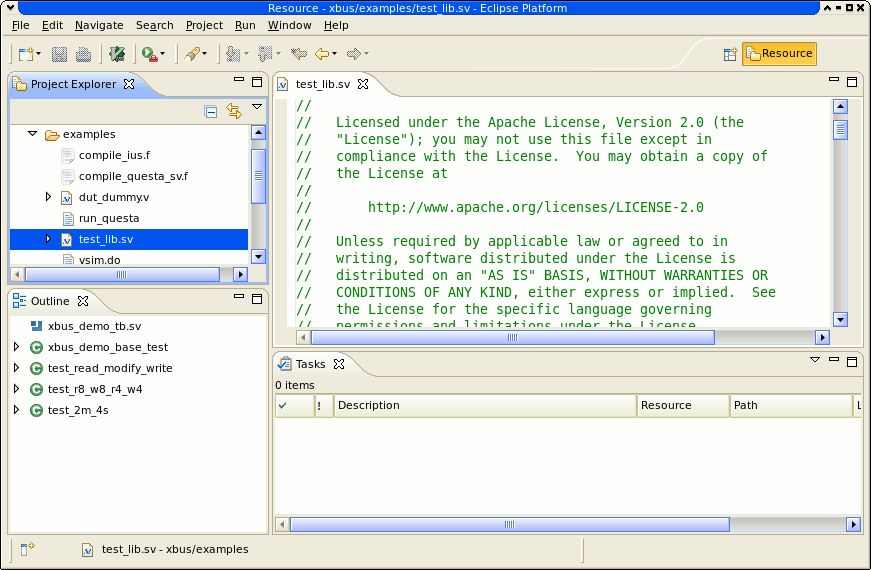
Task: Select the Tasks view tab
Action: (310, 364)
